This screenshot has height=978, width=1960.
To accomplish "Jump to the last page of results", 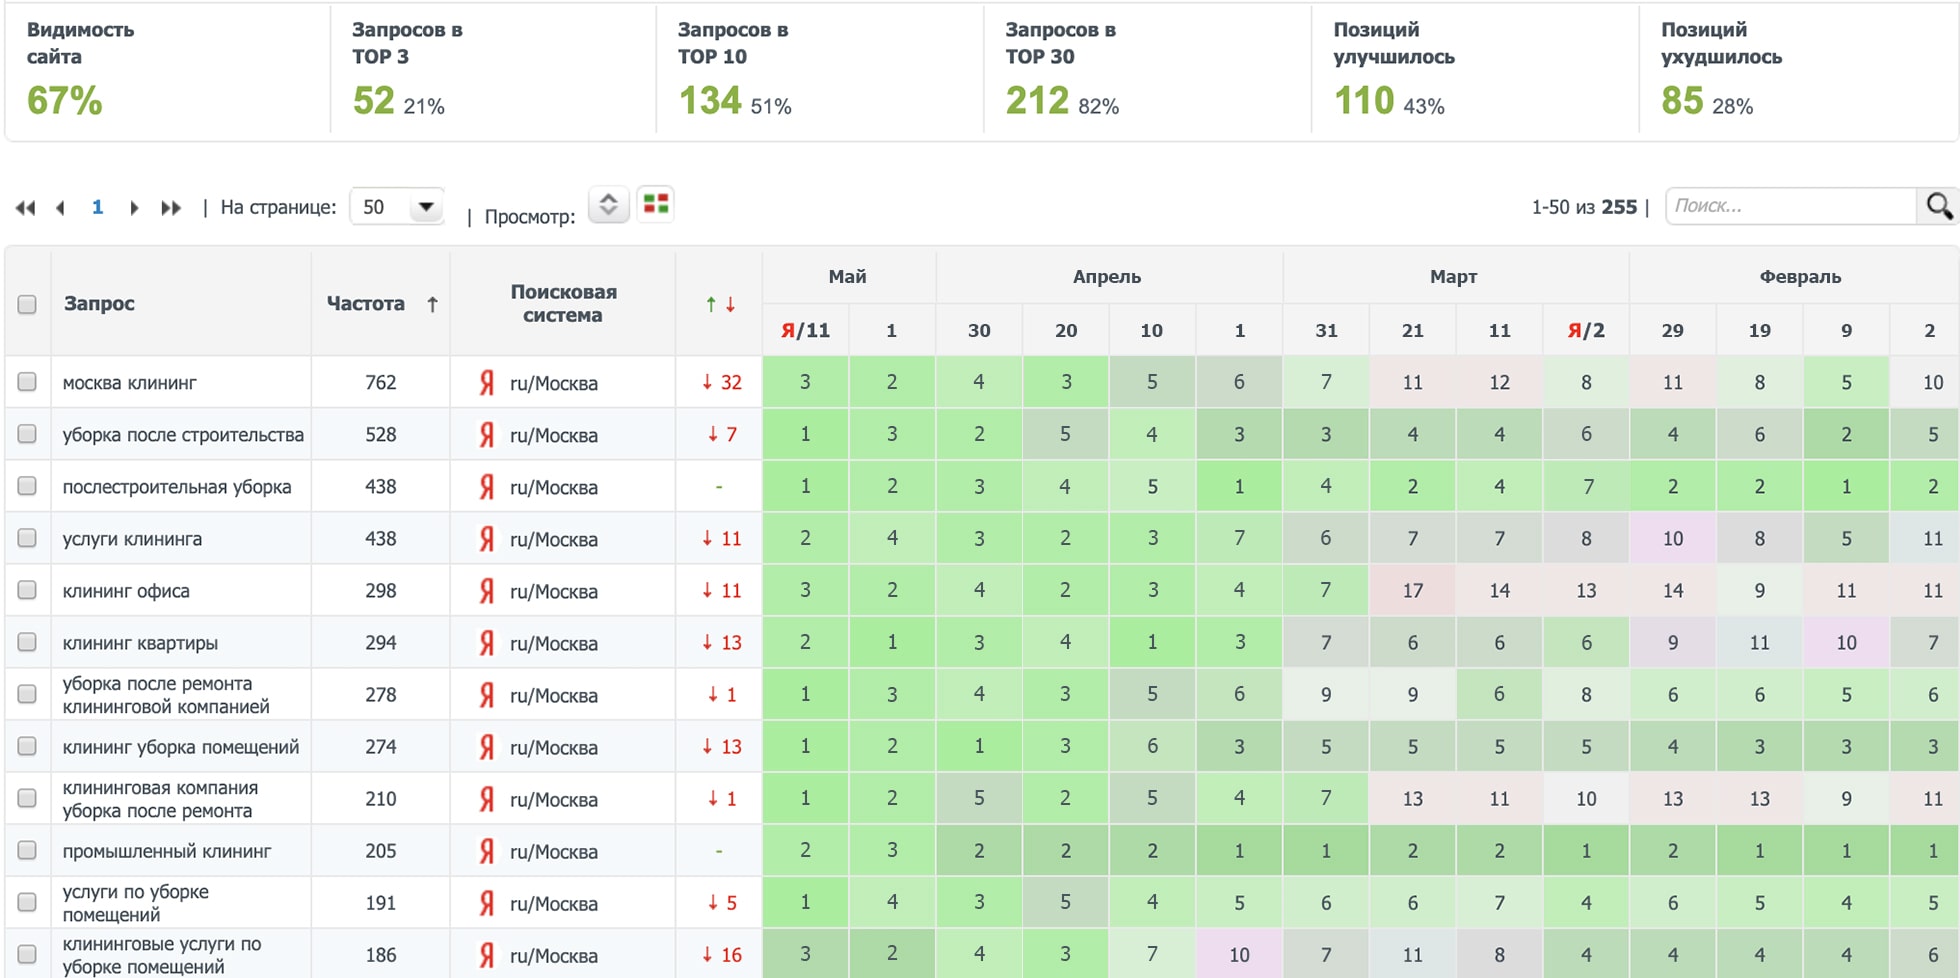I will (x=171, y=208).
